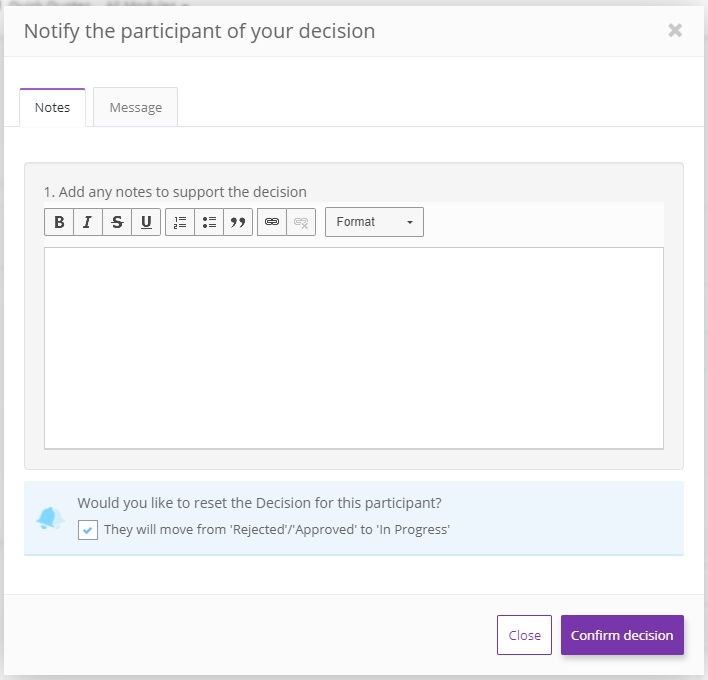This screenshot has height=680, width=708.
Task: Toggle bold formatting in the notes editor
Action: click(59, 222)
